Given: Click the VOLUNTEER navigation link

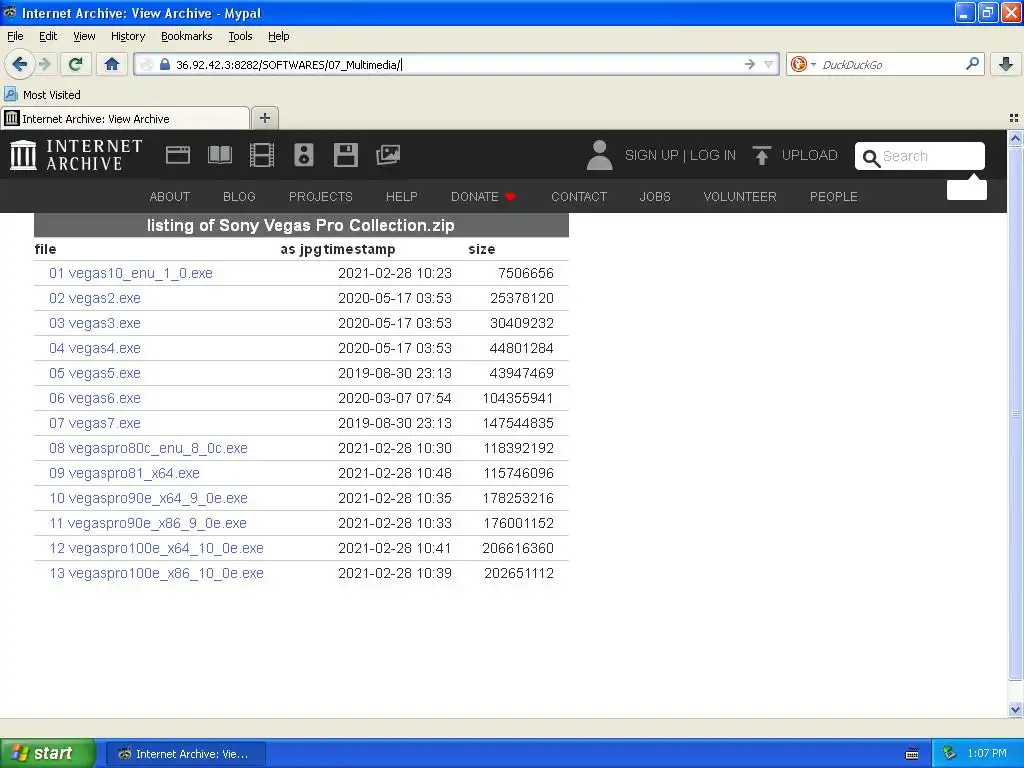Looking at the screenshot, I should point(740,197).
